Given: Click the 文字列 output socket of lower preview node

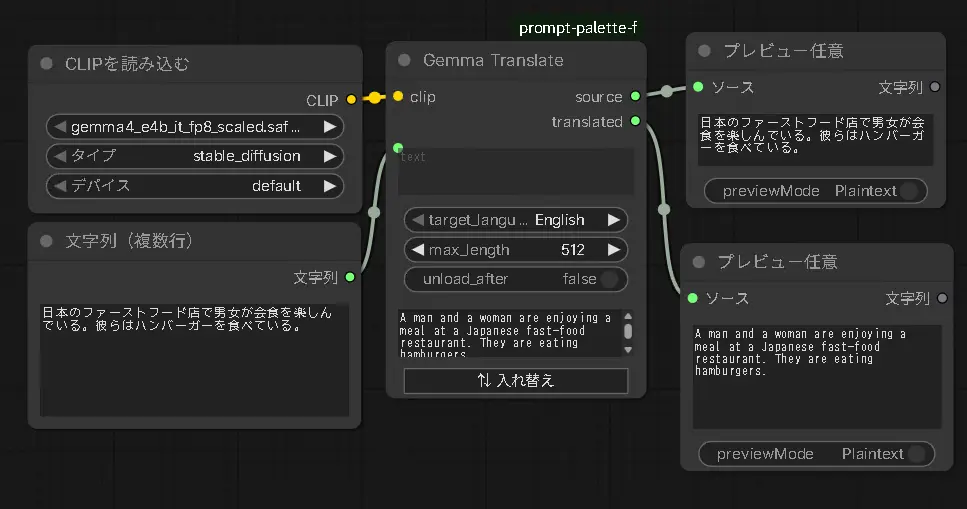Looking at the screenshot, I should coord(942,298).
